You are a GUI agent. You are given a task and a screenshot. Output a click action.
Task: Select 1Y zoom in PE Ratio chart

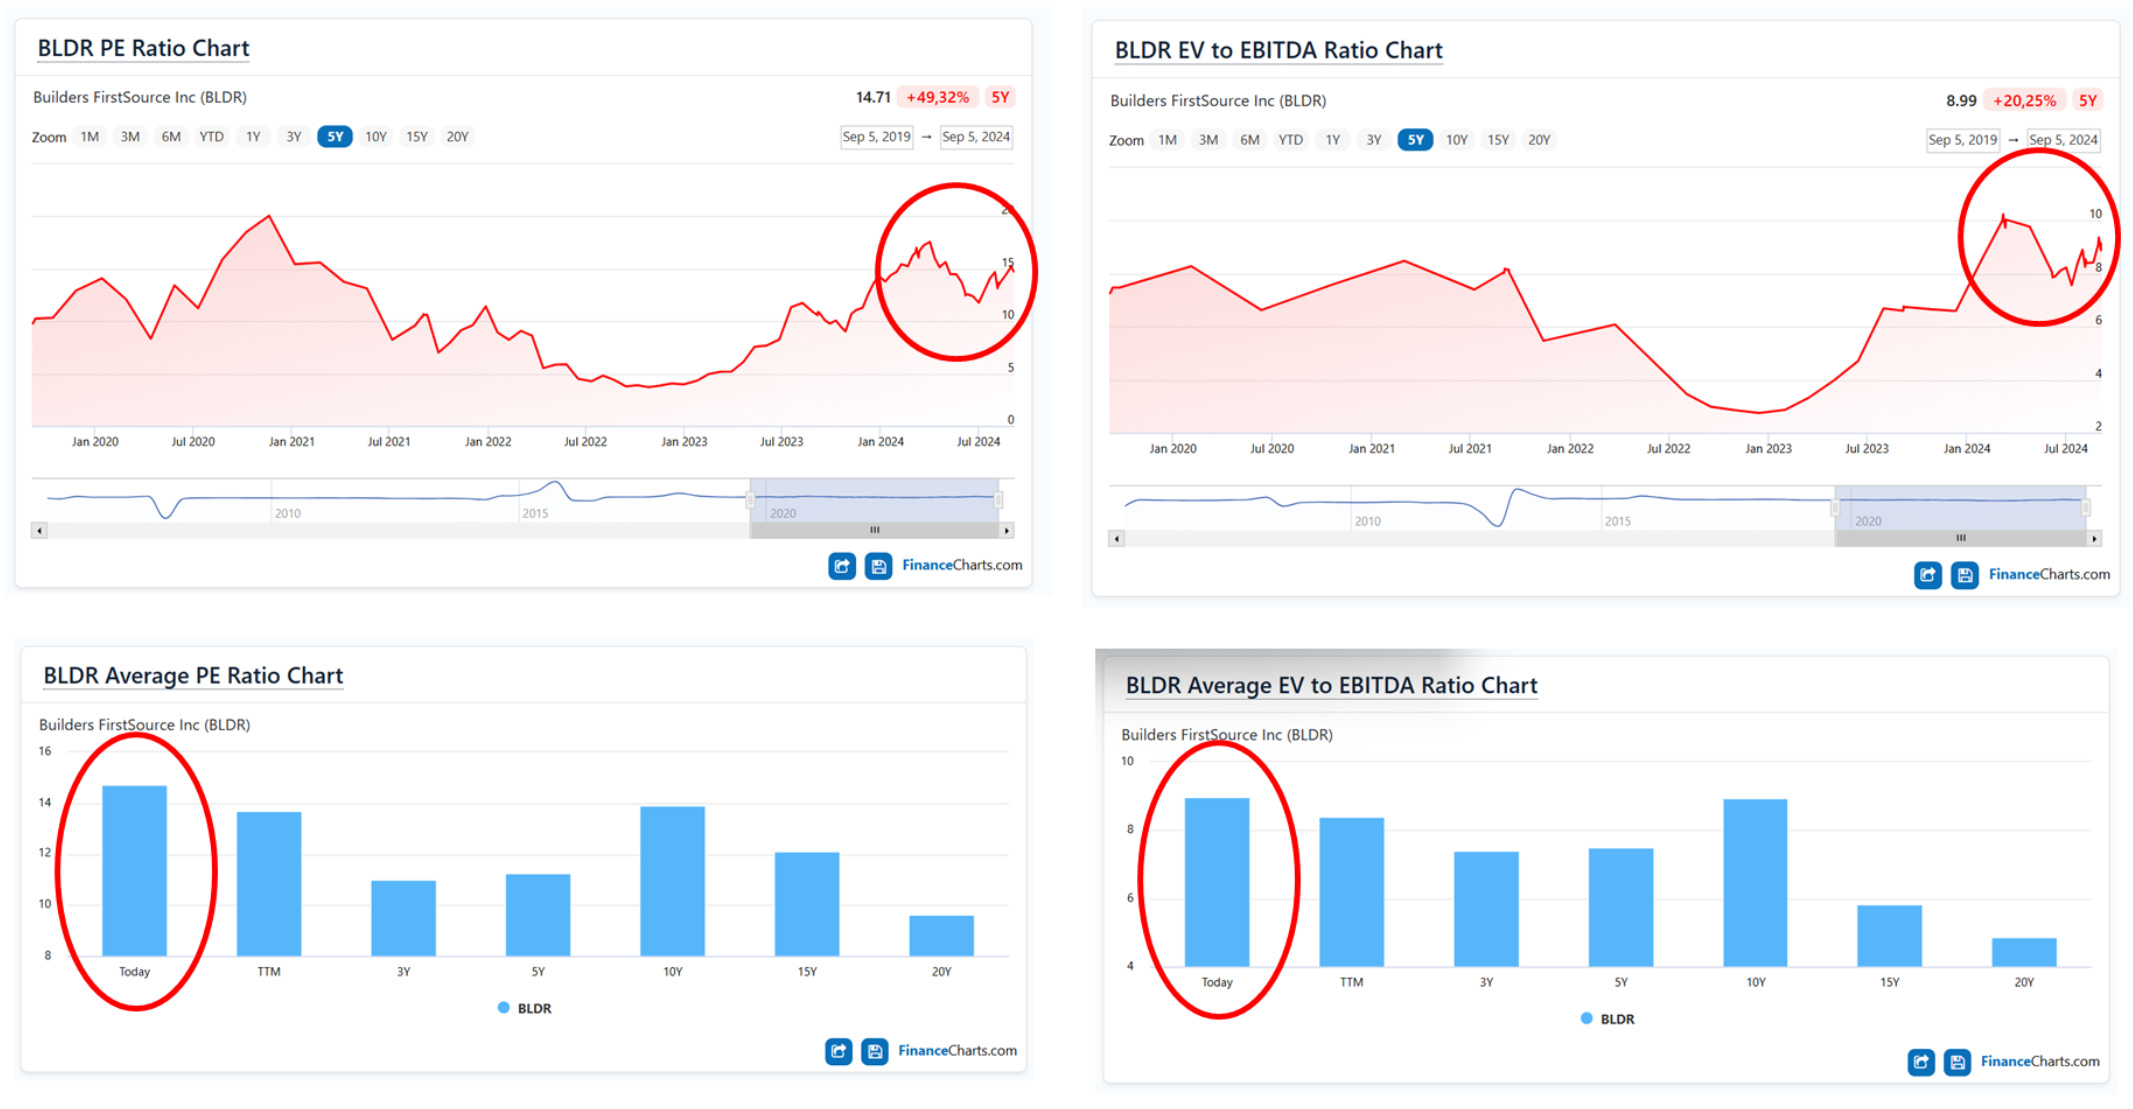coord(253,137)
